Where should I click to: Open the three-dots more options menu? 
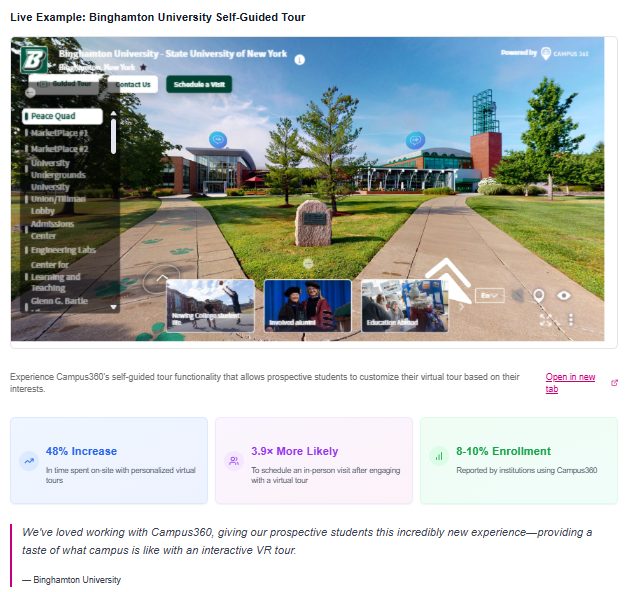click(571, 319)
